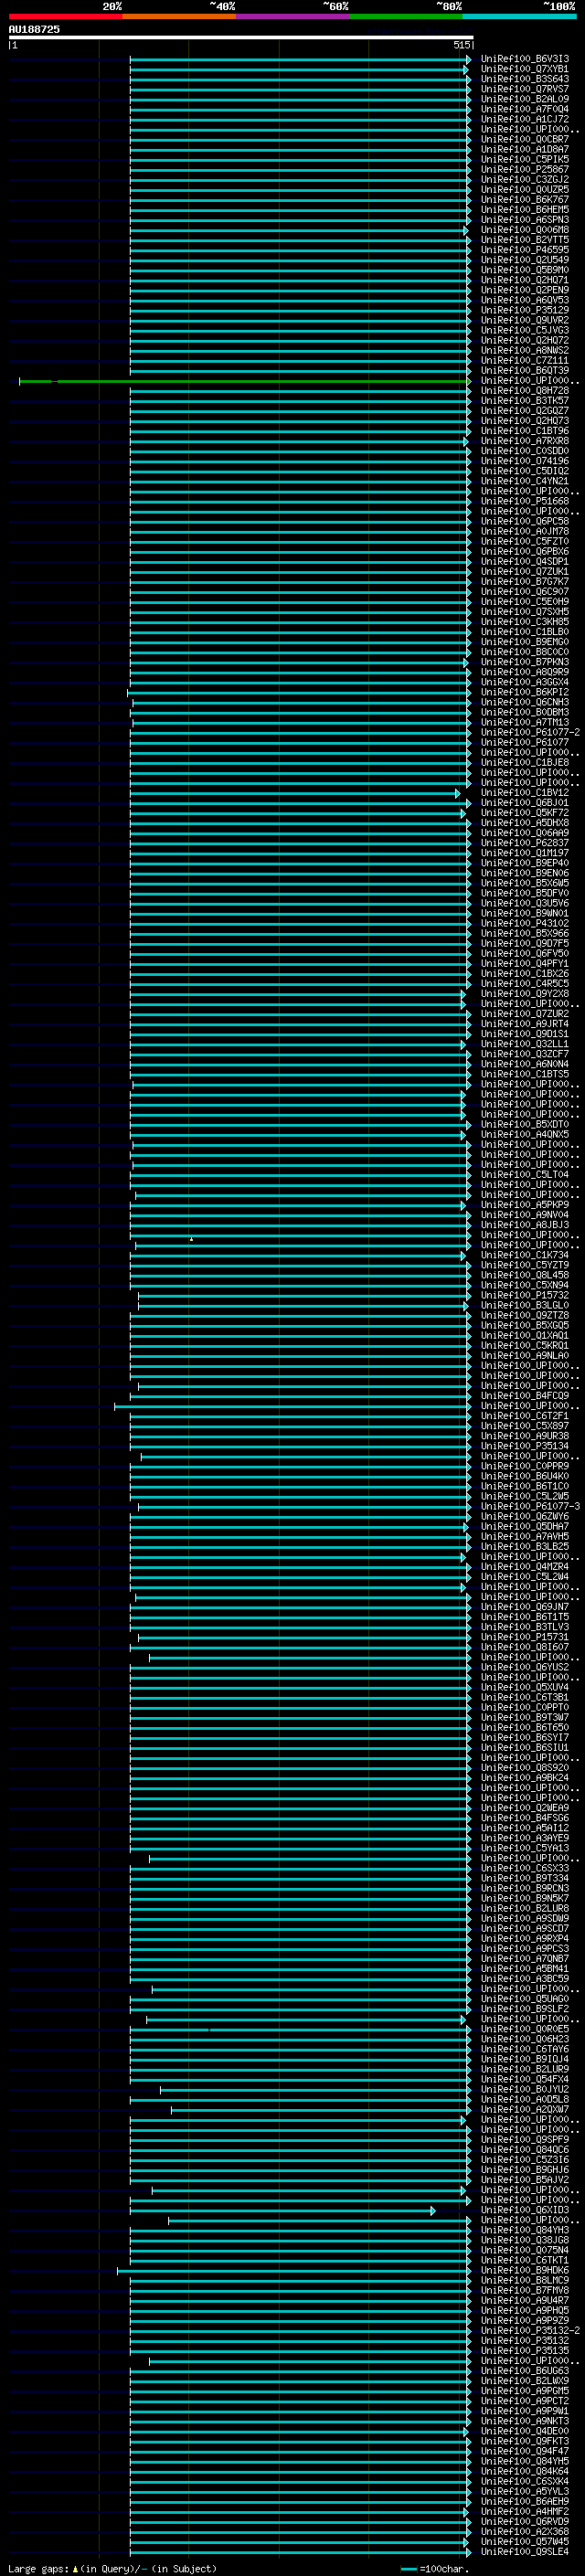Click the =100char scale legend

pyautogui.click(x=433, y=2569)
